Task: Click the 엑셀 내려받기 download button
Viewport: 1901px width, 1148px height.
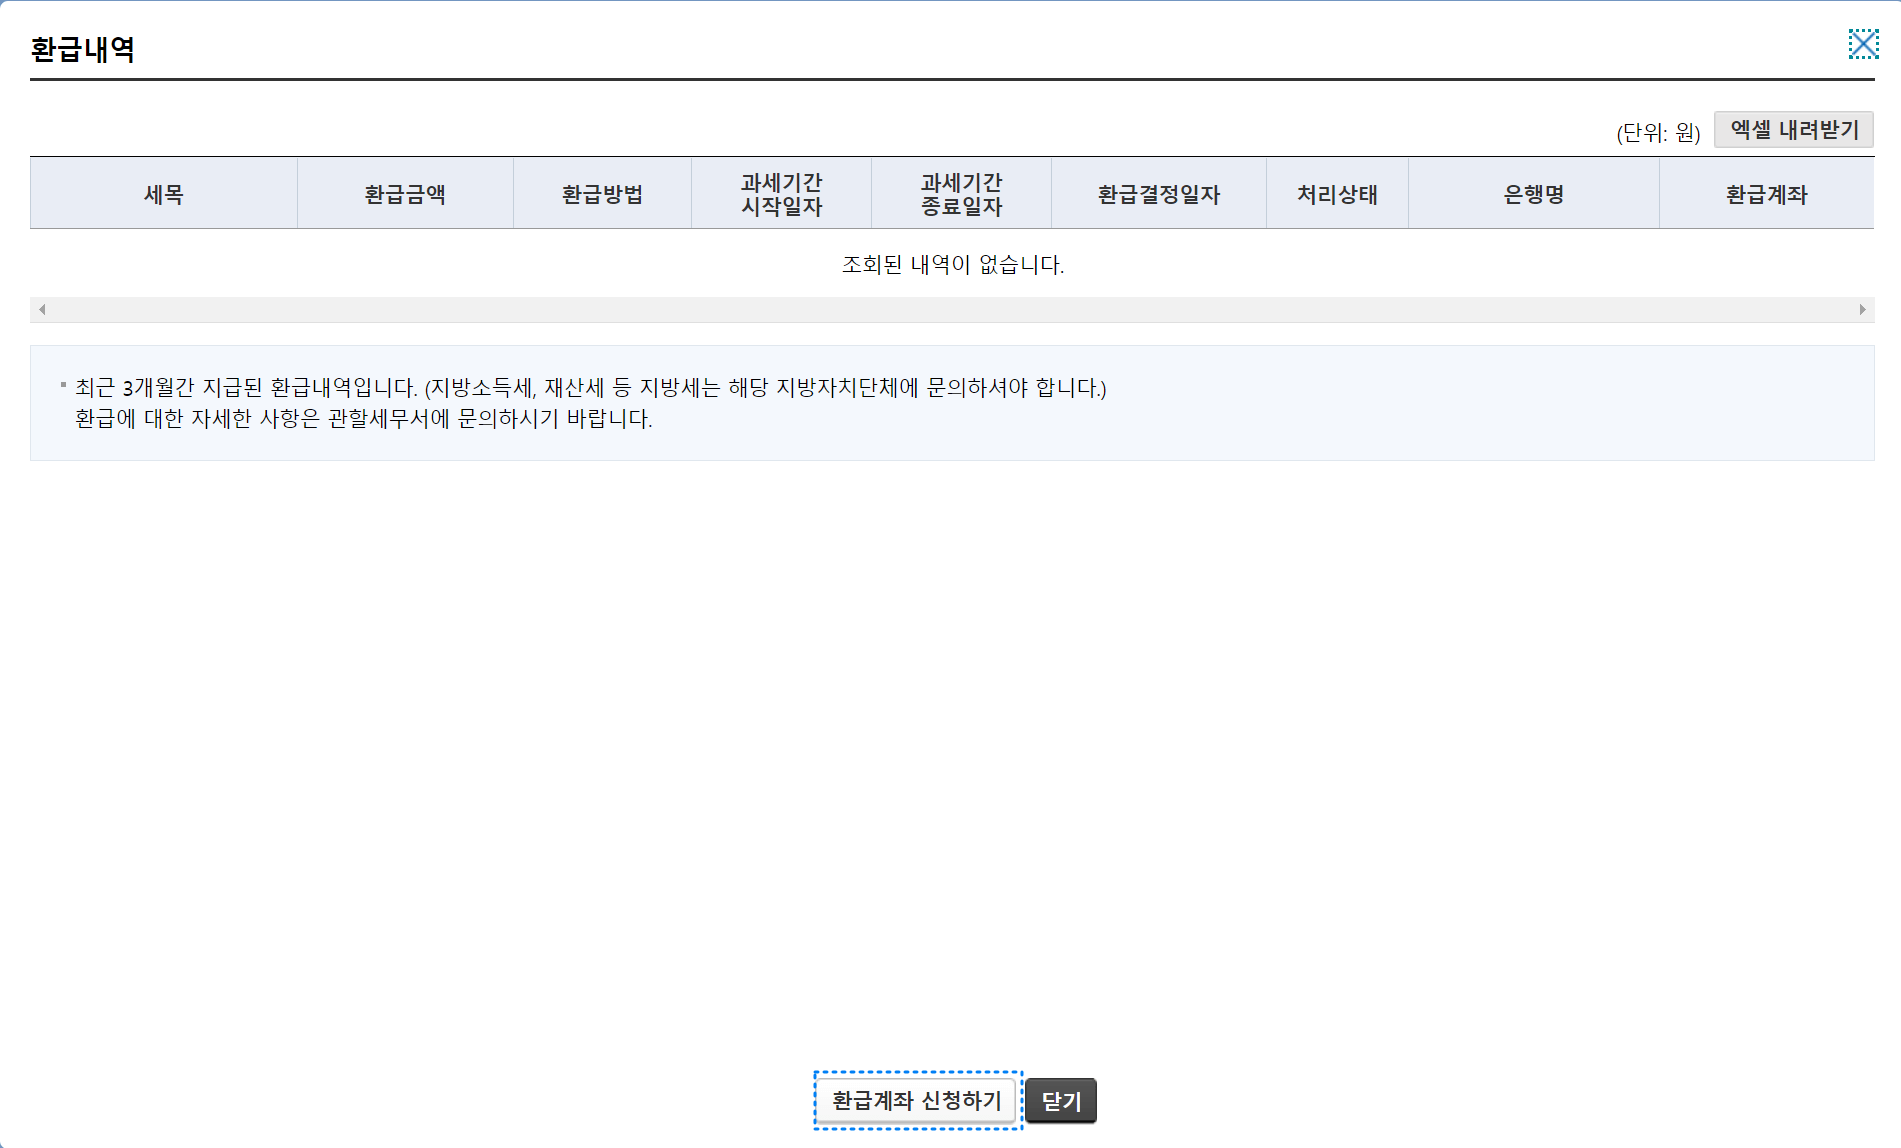Action: (x=1793, y=129)
